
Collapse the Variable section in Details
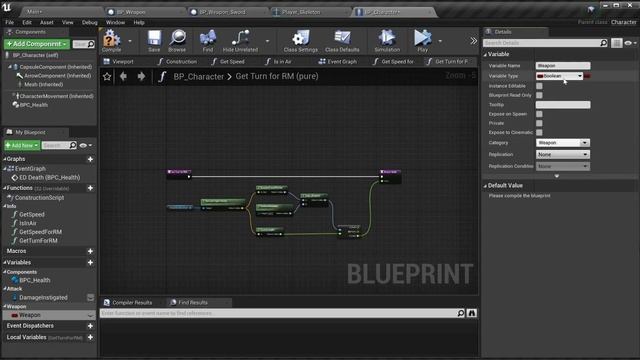click(x=485, y=54)
